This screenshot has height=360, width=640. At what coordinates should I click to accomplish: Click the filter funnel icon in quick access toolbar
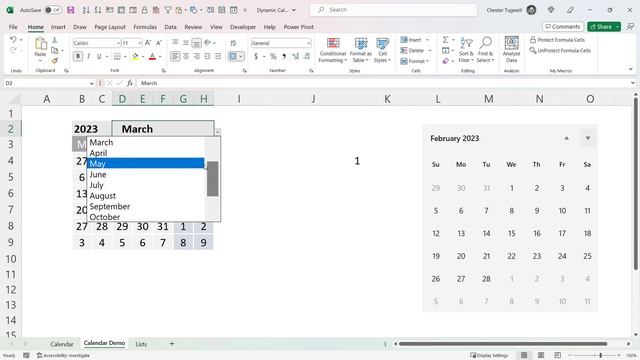168,10
